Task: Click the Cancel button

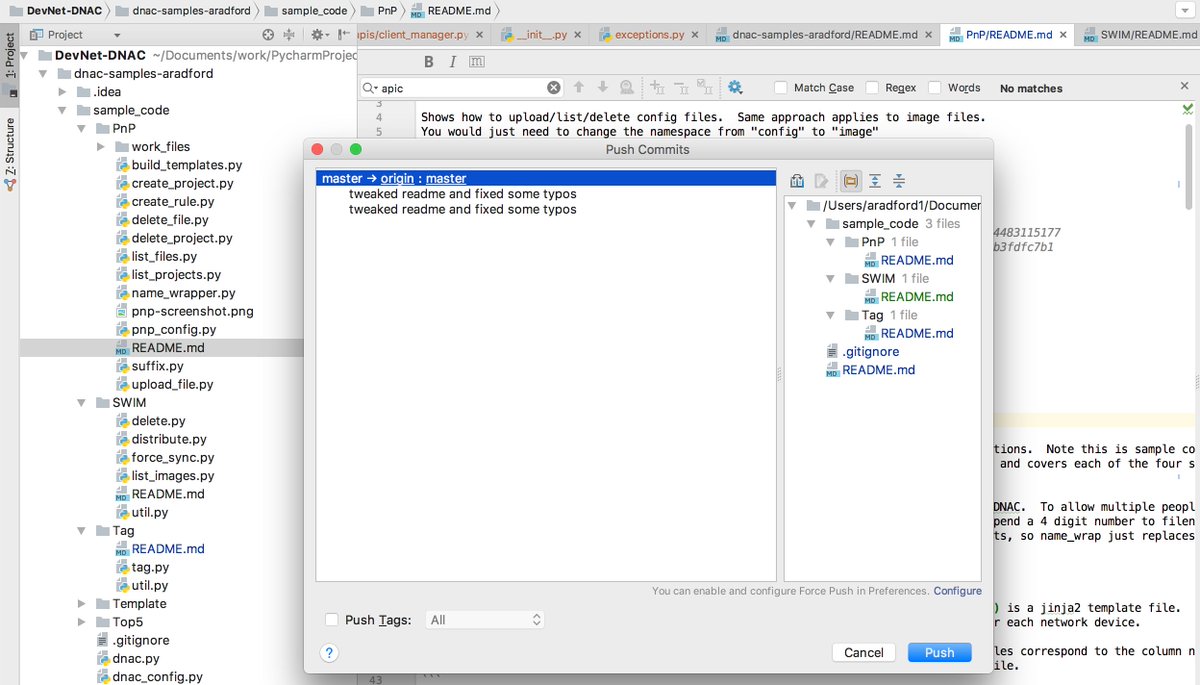Action: point(863,652)
